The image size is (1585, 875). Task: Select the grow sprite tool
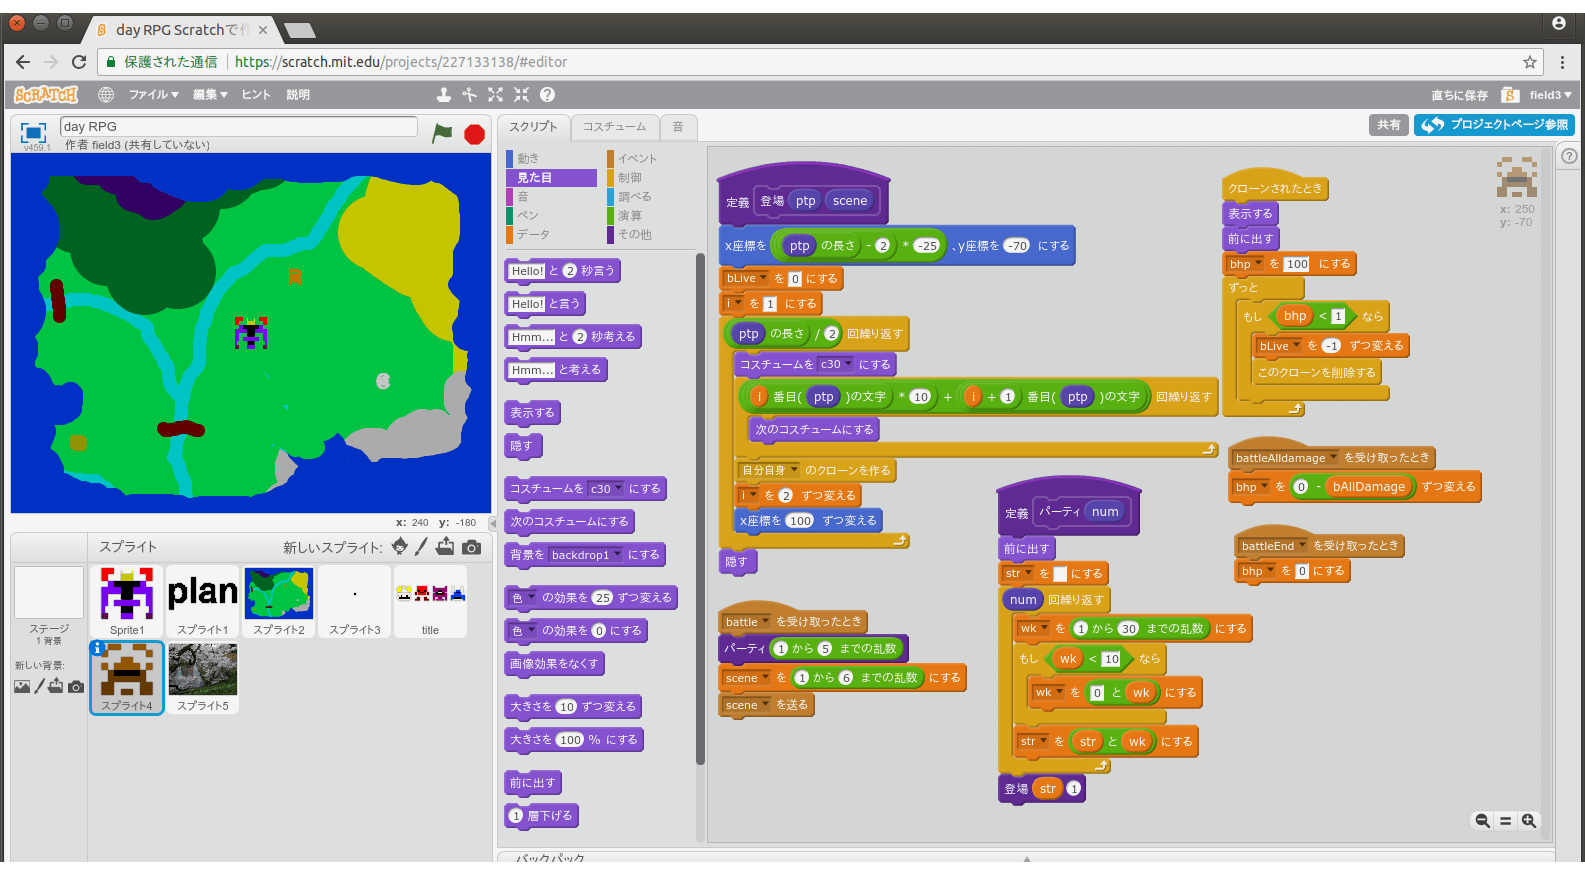pyautogui.click(x=495, y=94)
